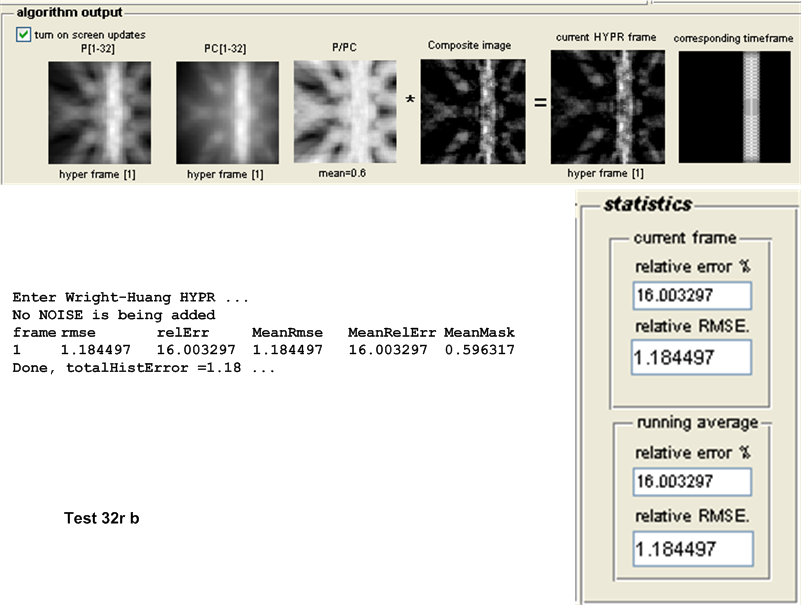This screenshot has height=605, width=801.
Task: Click the 'Done, totalHistError' output line
Action: pos(143,368)
